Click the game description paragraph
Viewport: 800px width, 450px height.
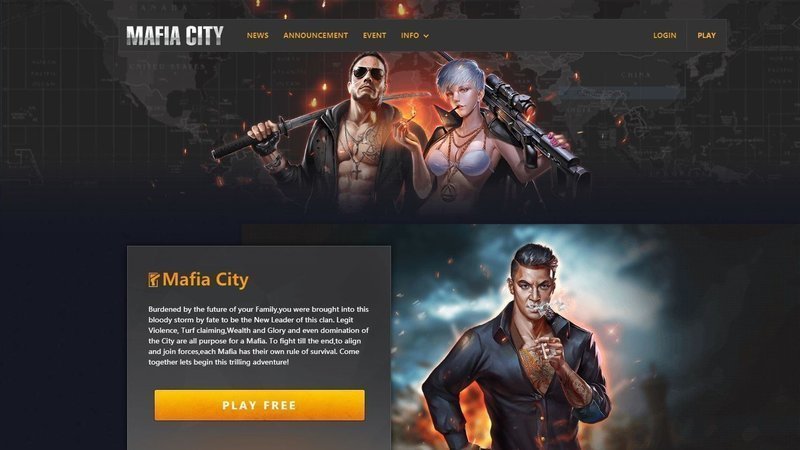(x=259, y=335)
